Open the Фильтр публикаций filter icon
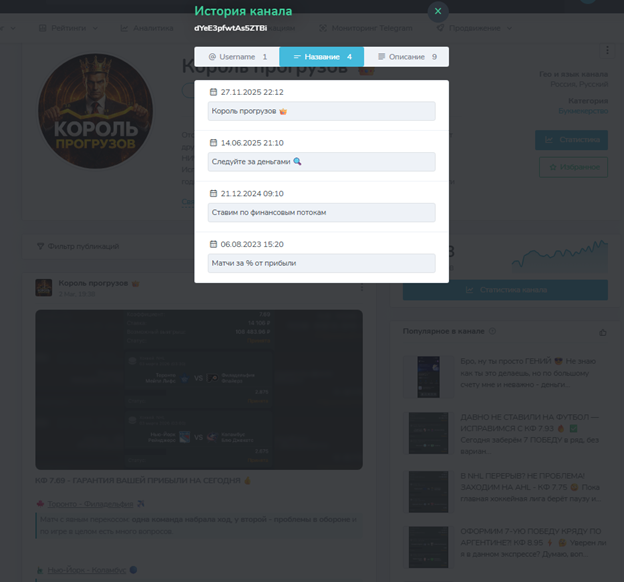The image size is (624, 582). coord(40,246)
